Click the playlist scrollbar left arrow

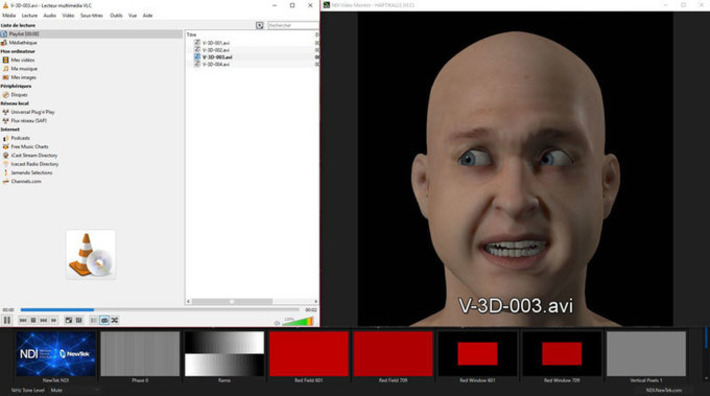[x=189, y=301]
